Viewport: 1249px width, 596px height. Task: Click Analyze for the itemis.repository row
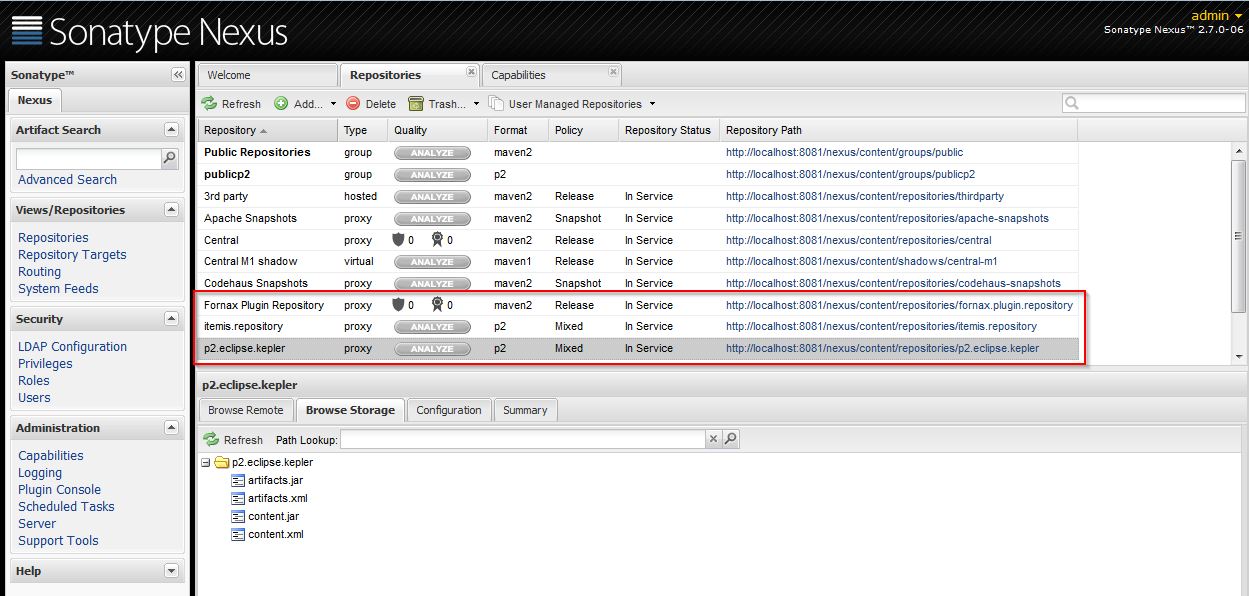[x=432, y=327]
